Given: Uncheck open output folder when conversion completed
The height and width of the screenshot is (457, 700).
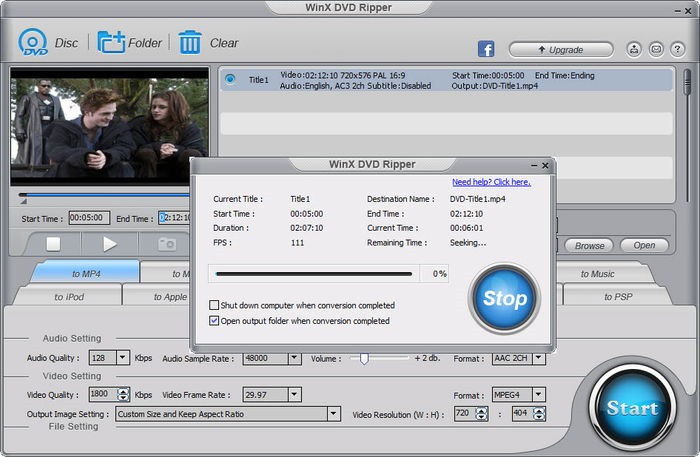Looking at the screenshot, I should (x=214, y=321).
